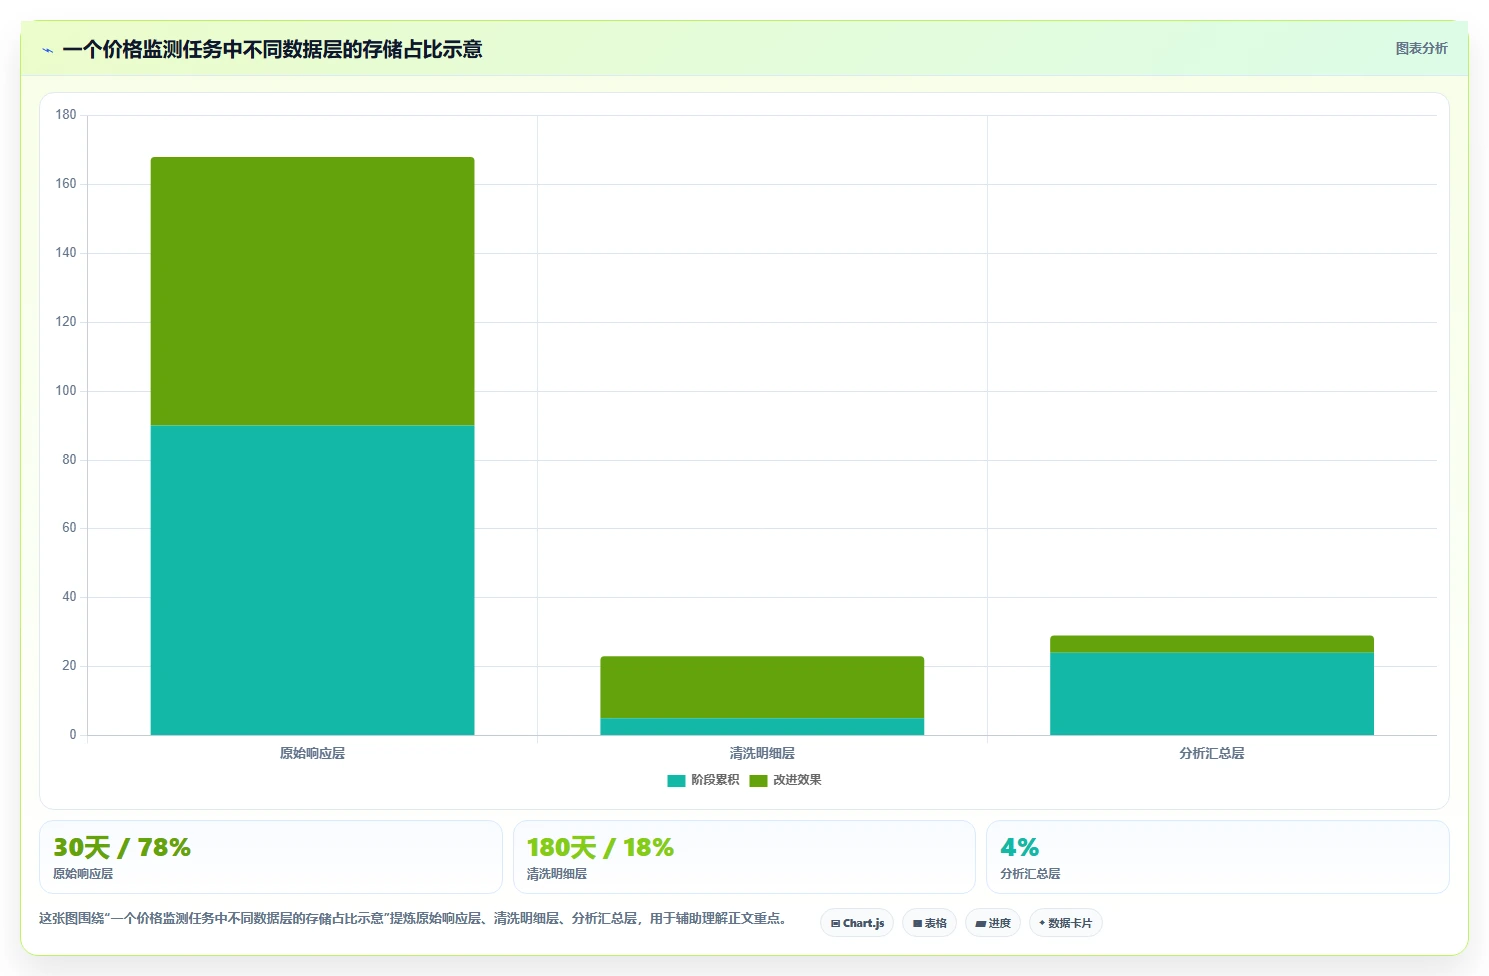Click the green segment of 清洗明细层 bar
Image resolution: width=1489 pixels, height=976 pixels.
point(762,687)
